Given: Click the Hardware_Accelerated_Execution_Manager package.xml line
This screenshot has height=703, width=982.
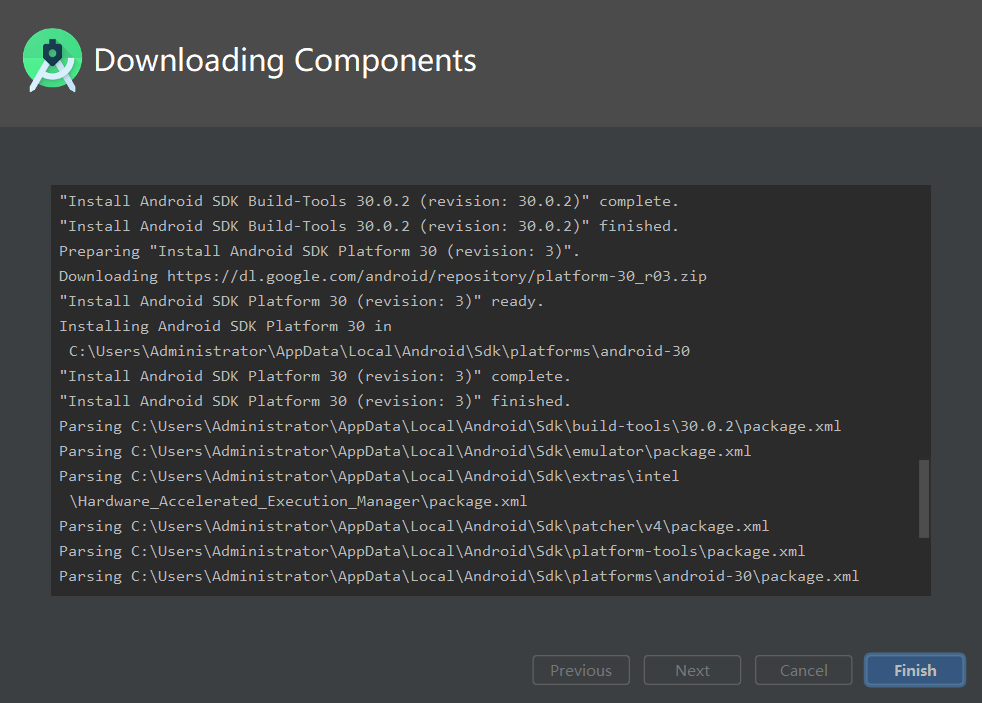Looking at the screenshot, I should coord(298,501).
